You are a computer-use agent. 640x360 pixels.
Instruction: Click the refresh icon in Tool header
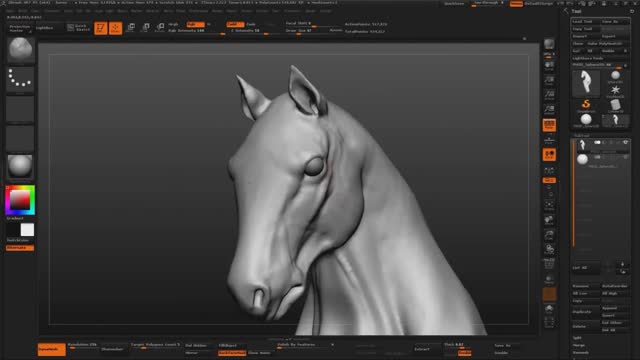(632, 11)
